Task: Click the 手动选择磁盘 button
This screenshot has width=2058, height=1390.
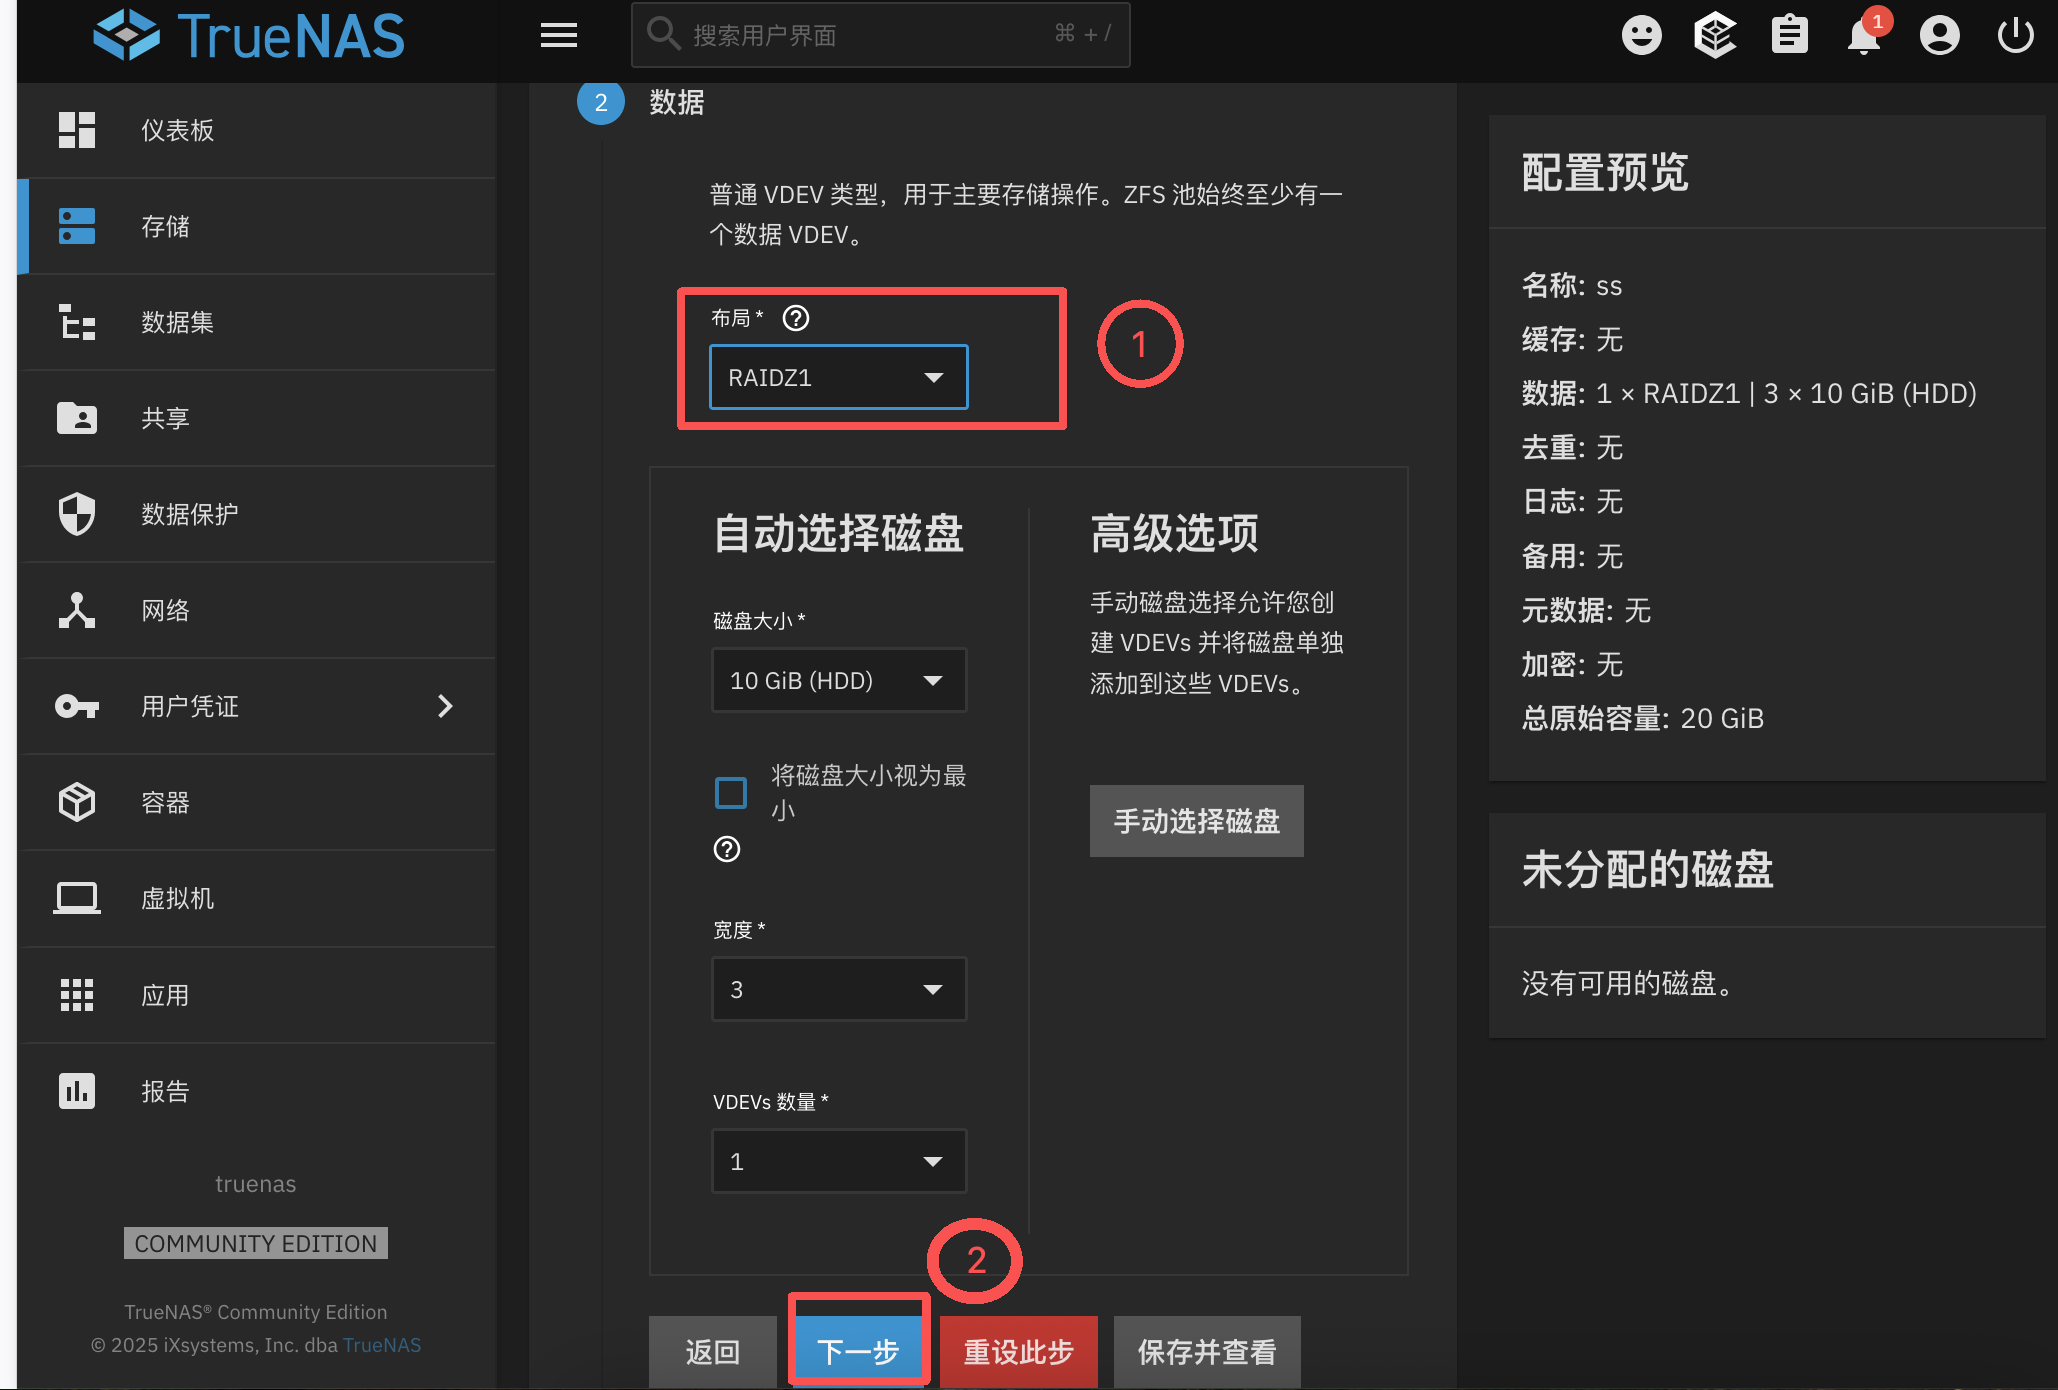Action: [1196, 821]
